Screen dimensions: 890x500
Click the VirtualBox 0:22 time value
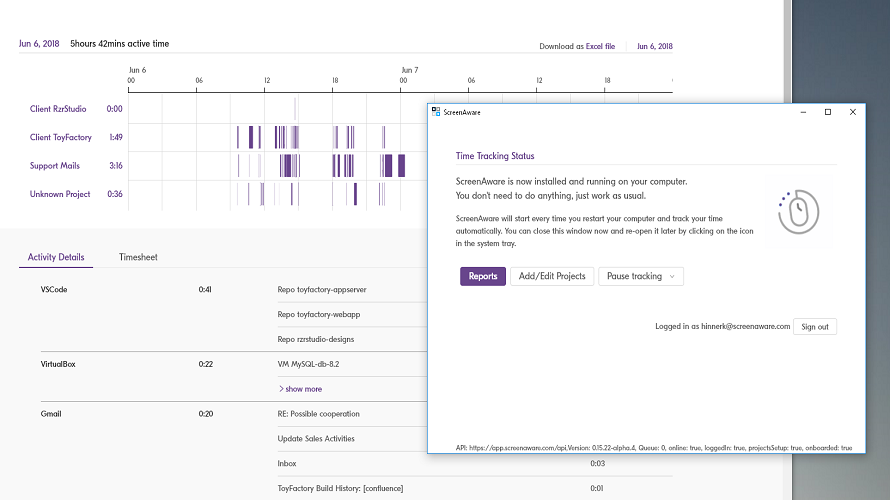tap(205, 364)
